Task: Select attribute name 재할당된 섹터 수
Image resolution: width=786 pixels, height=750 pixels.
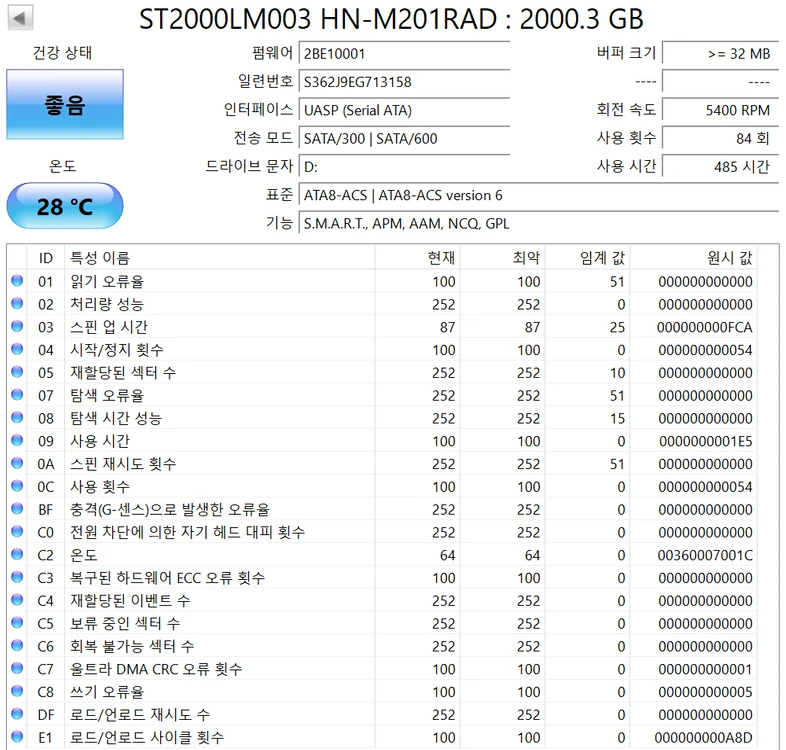Action: (123, 372)
